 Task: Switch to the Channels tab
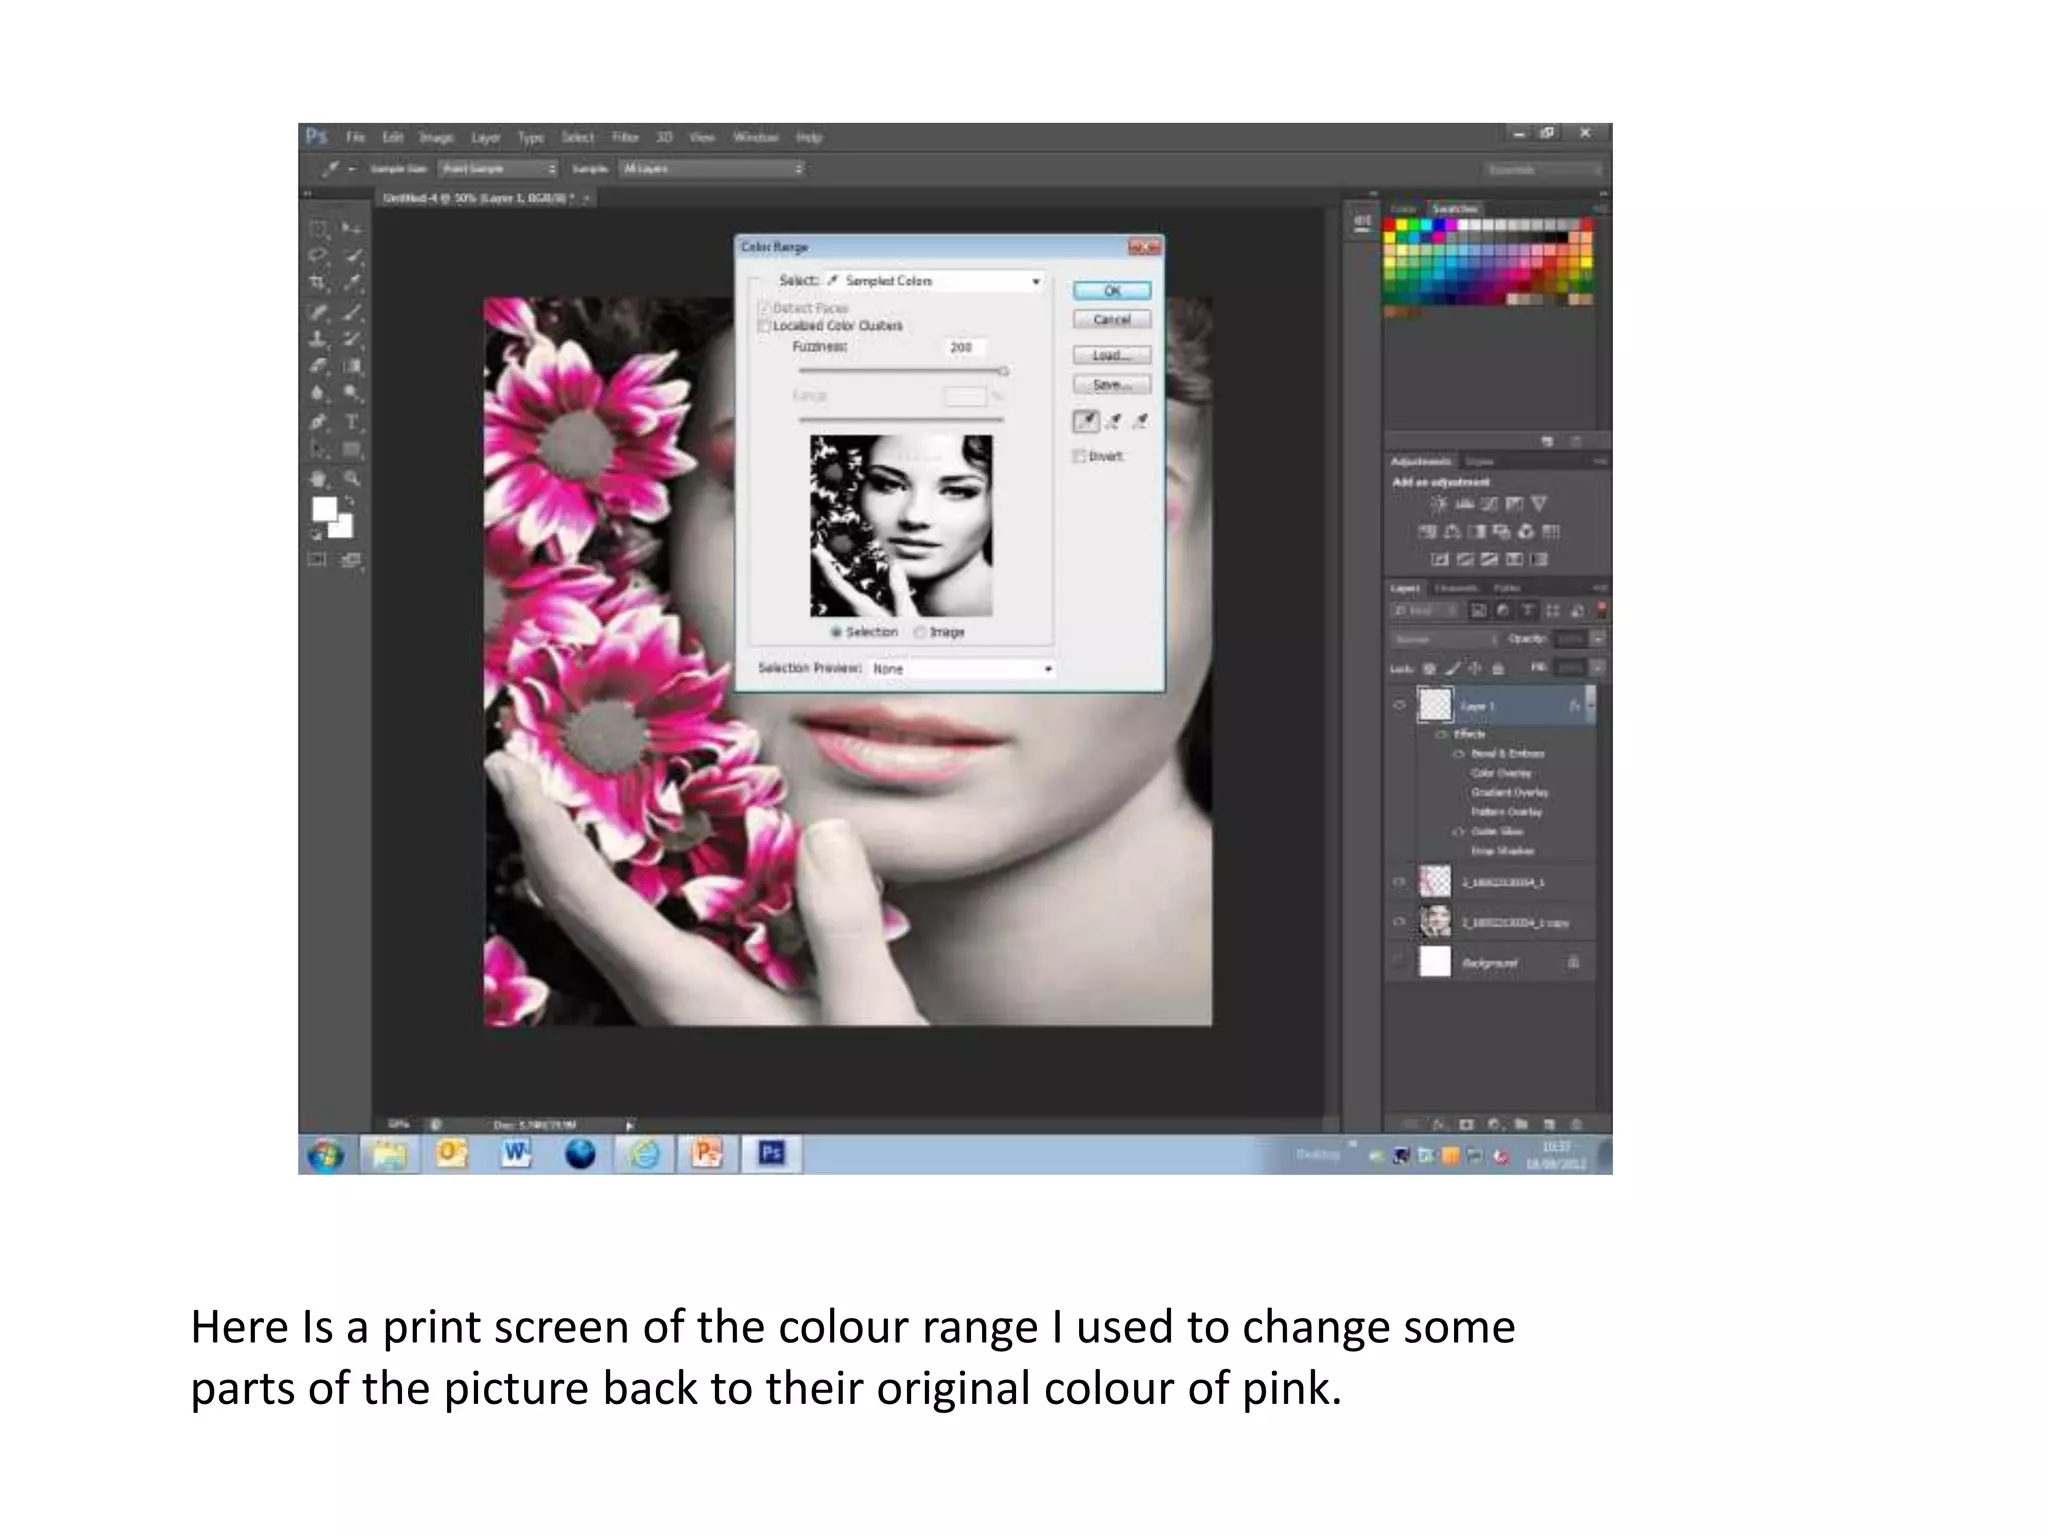point(1456,588)
